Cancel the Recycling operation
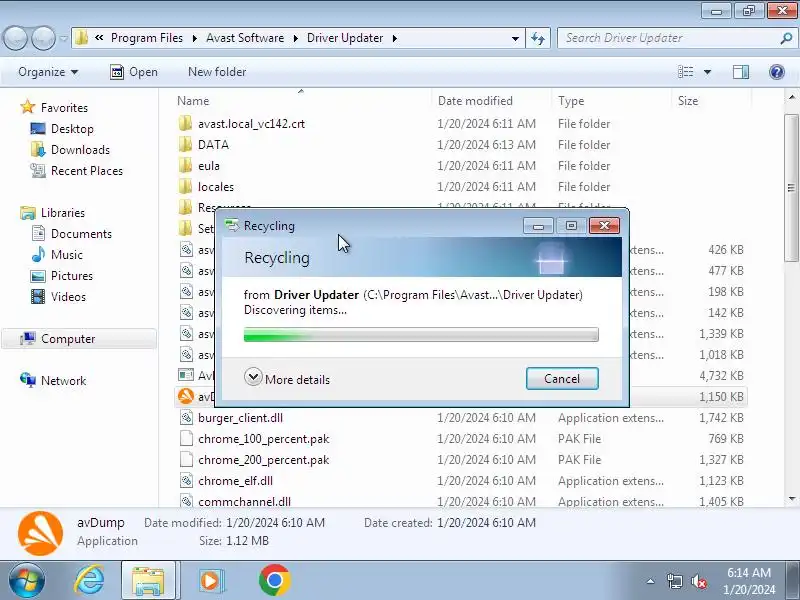The height and width of the screenshot is (600, 800). (x=562, y=379)
